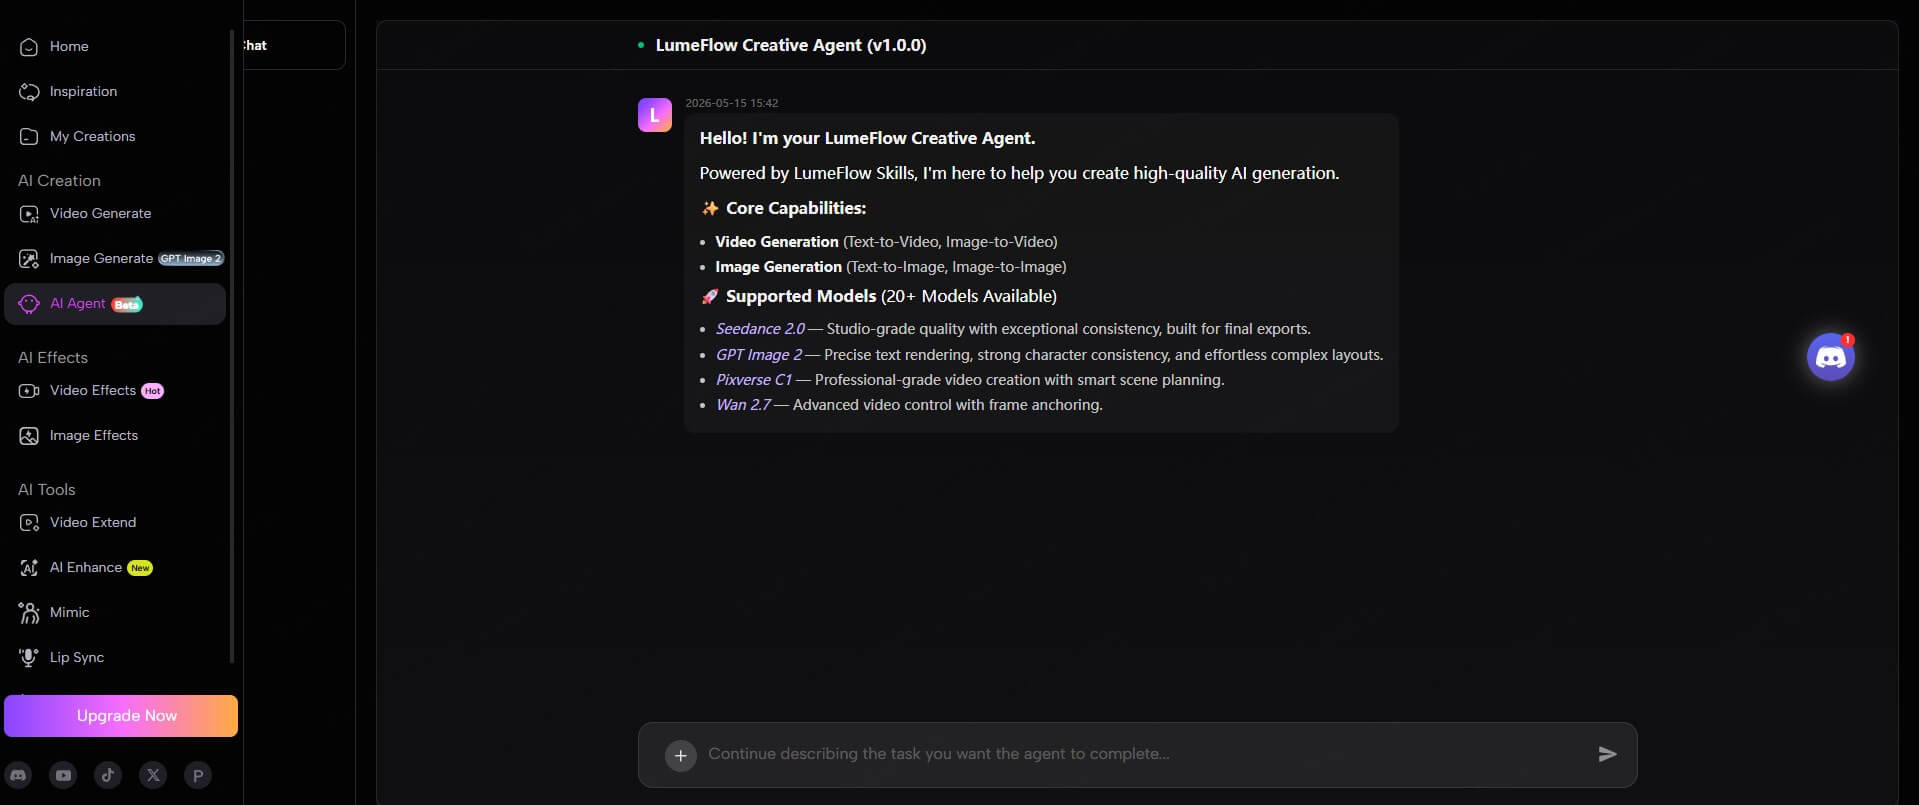Click the Video Effects icon
The width and height of the screenshot is (1919, 805).
(29, 391)
